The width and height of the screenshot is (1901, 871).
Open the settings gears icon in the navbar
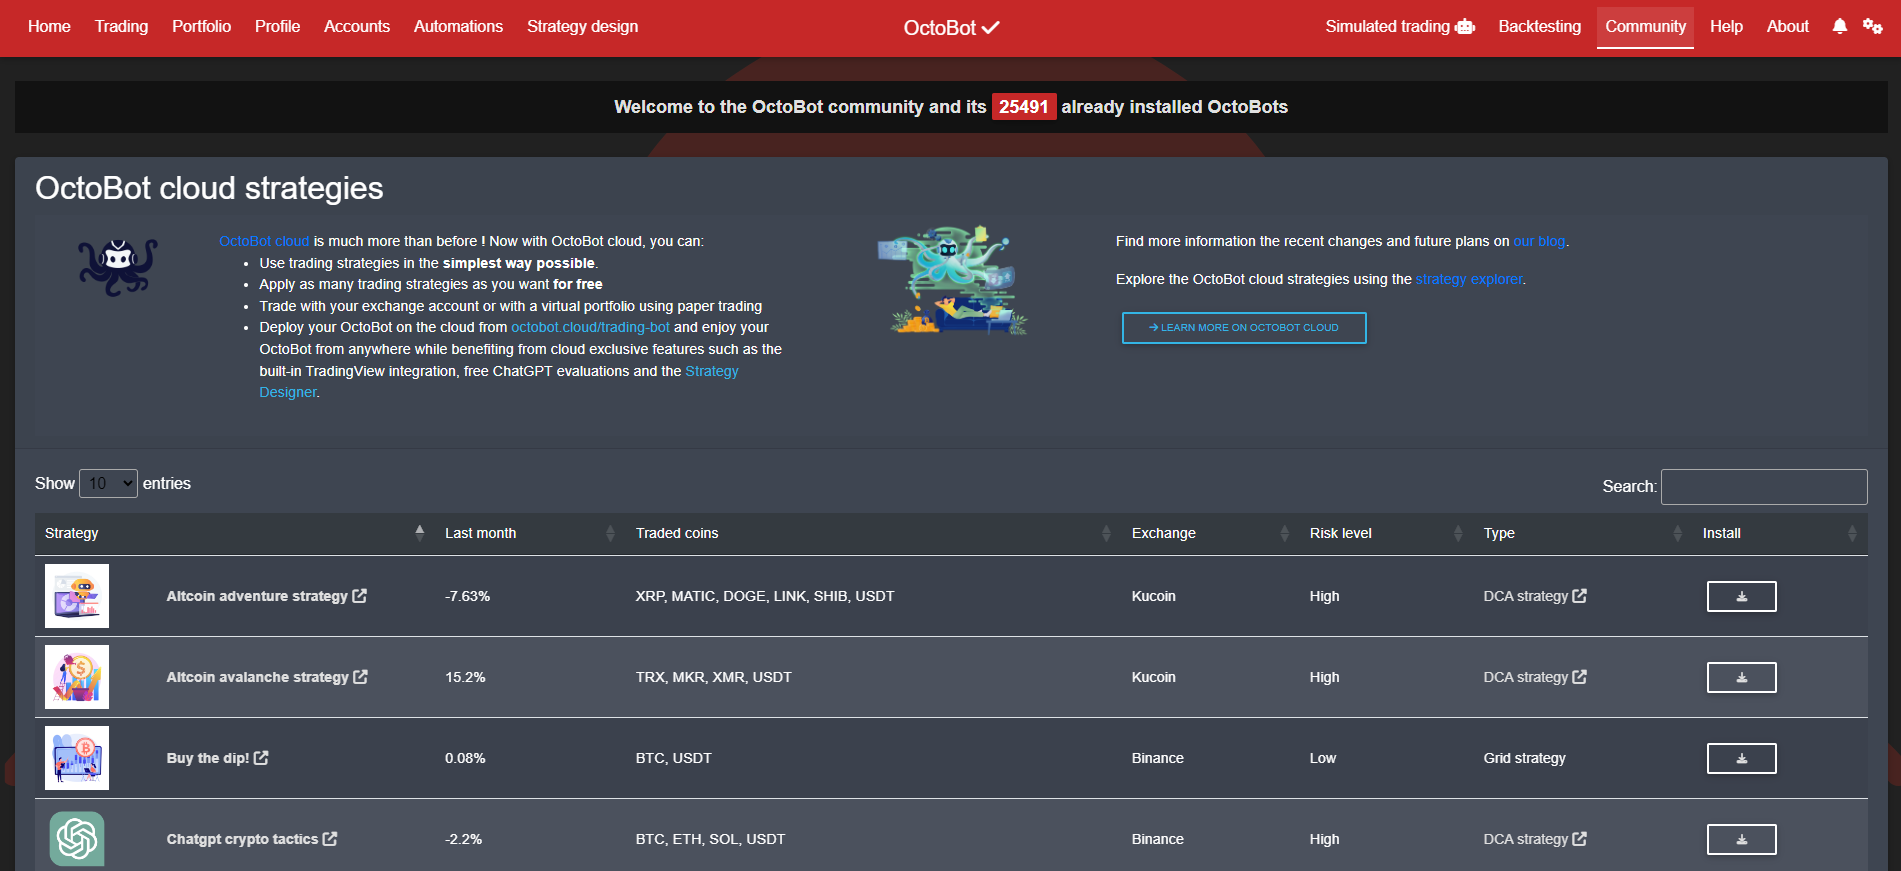point(1873,27)
